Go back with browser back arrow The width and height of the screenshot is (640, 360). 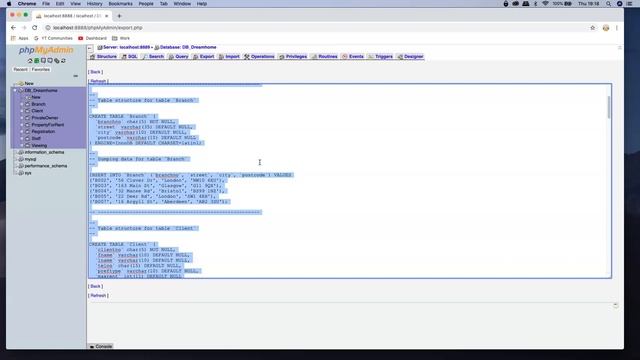point(13,28)
